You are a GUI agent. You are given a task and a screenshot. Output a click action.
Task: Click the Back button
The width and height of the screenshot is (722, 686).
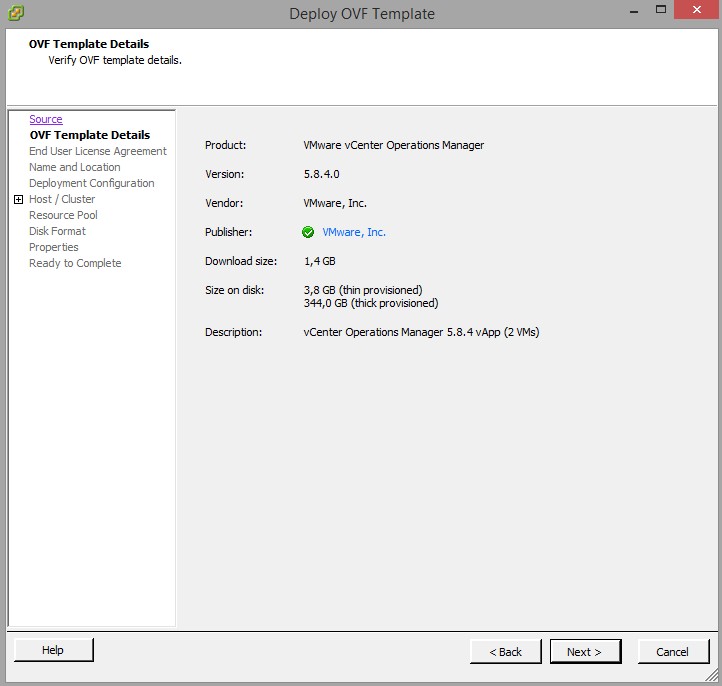click(505, 652)
